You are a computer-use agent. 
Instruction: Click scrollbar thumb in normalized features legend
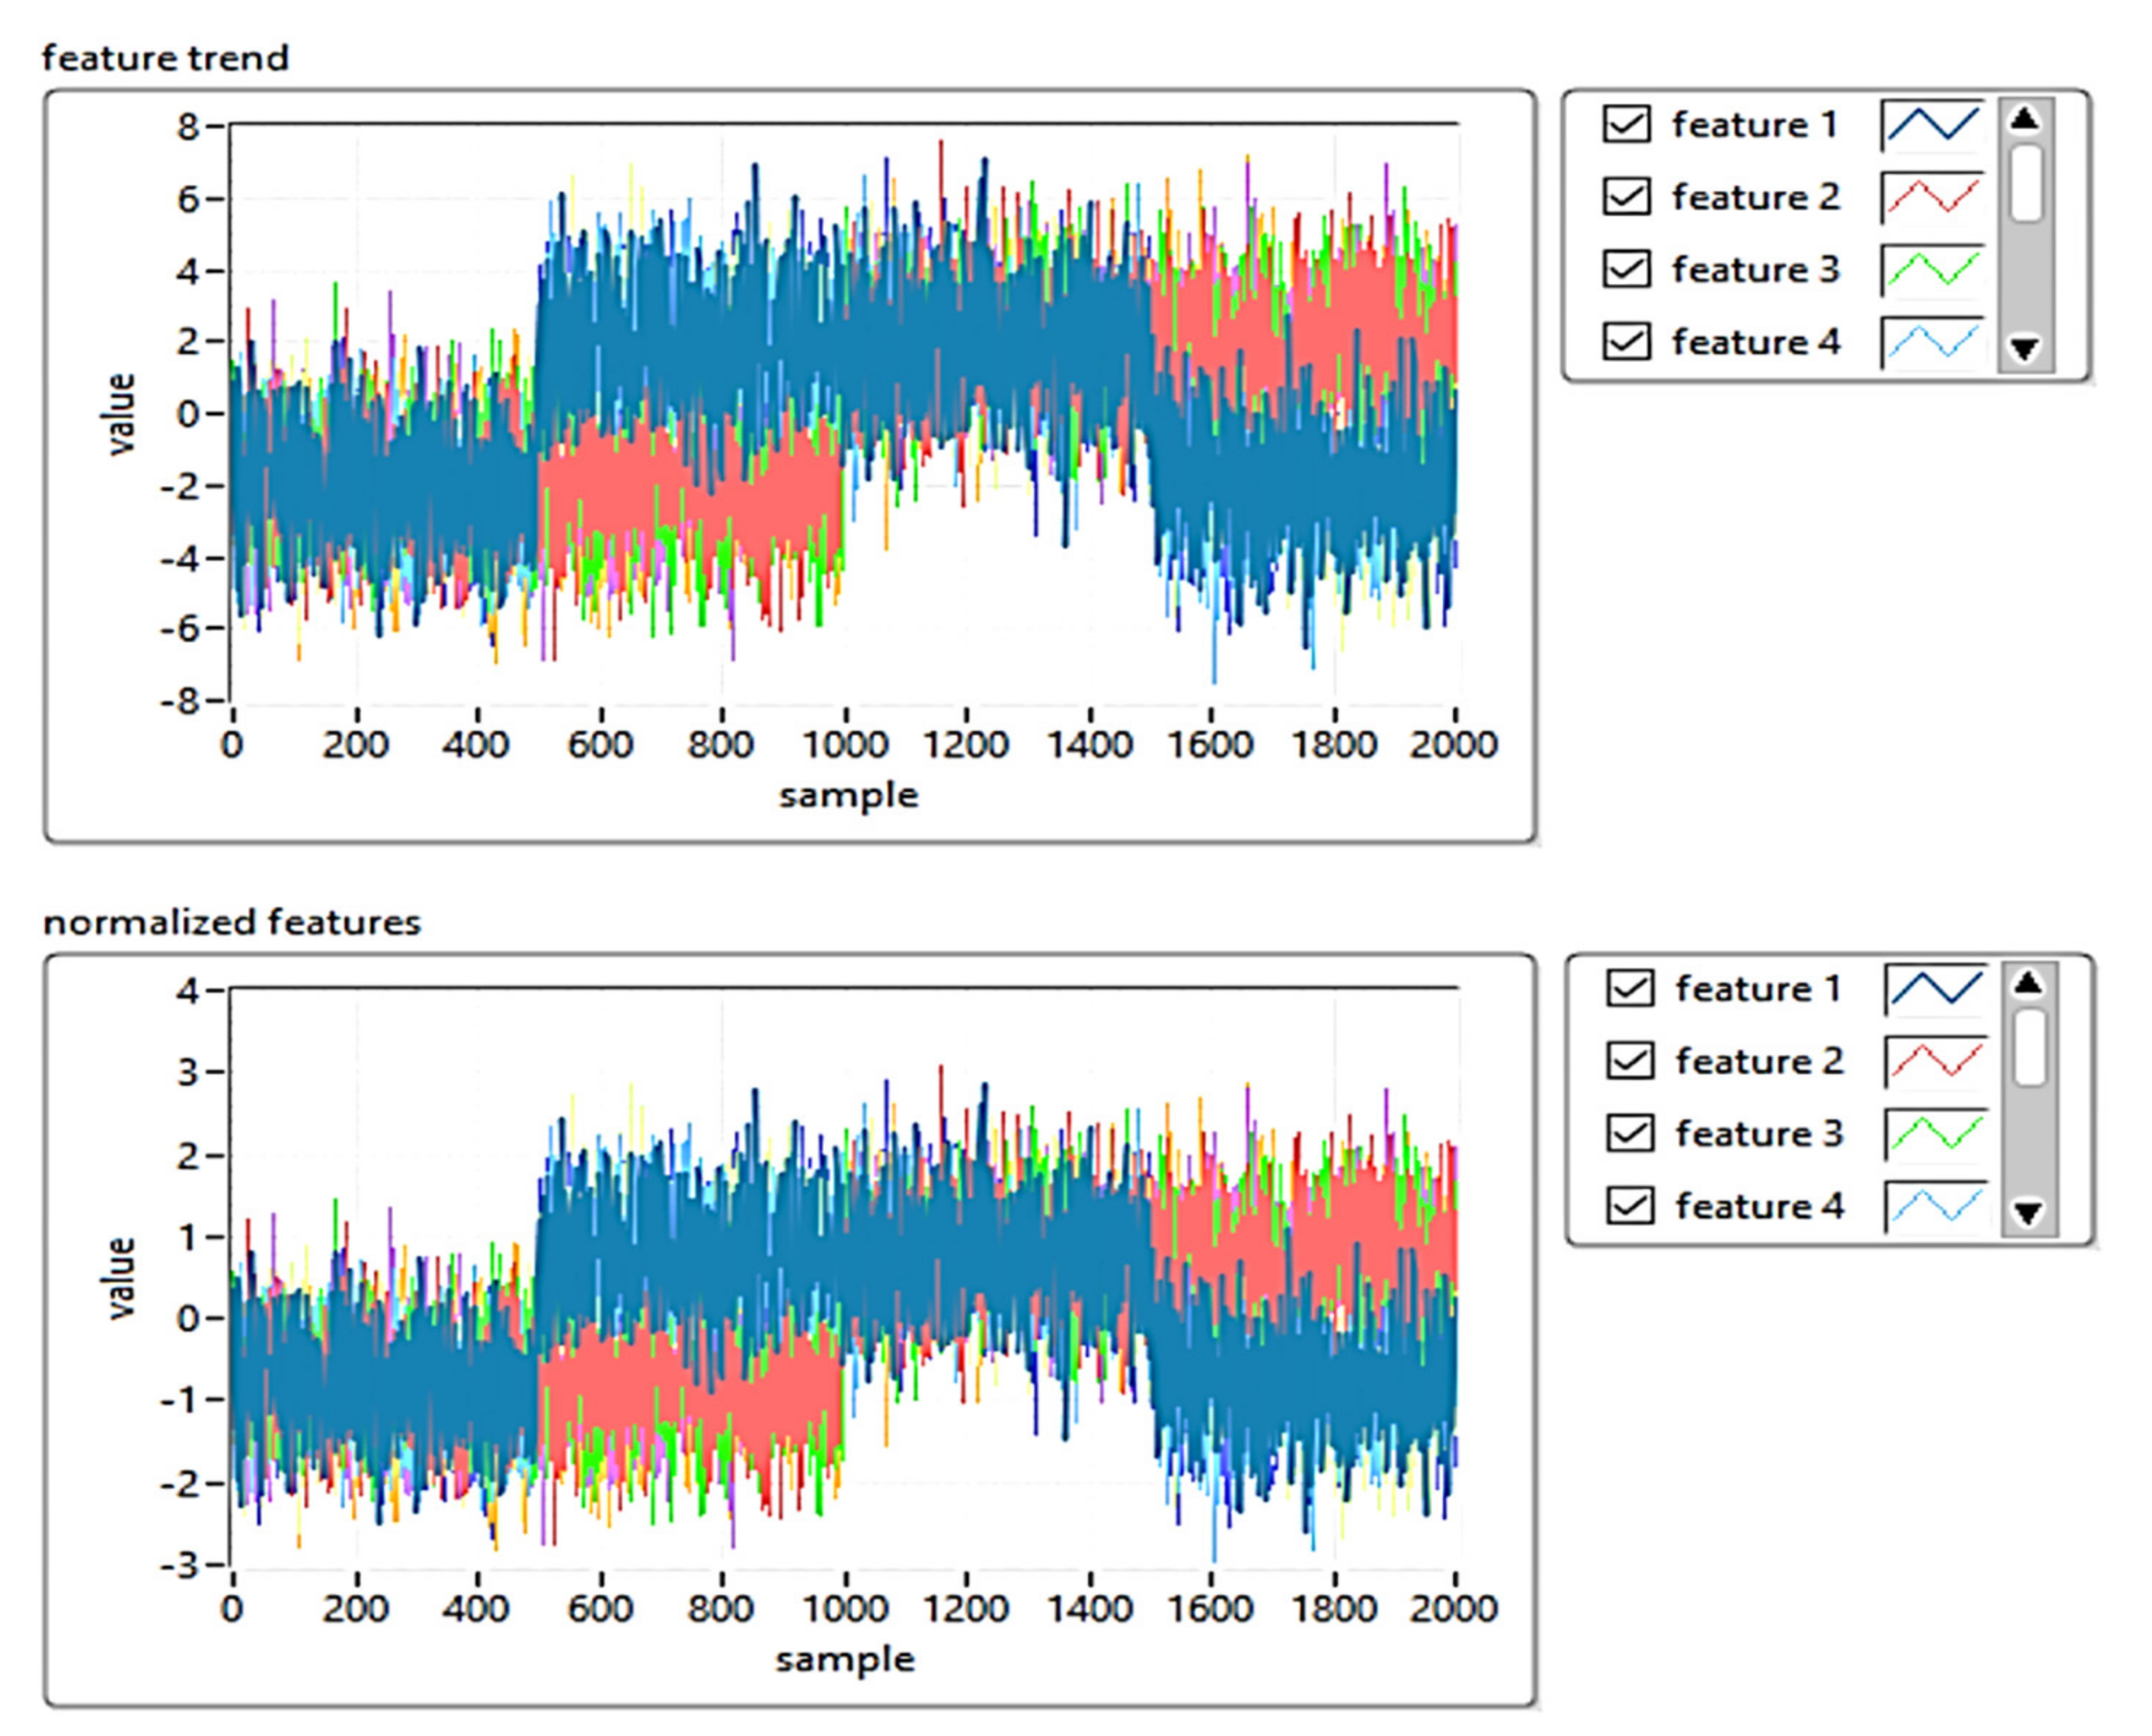point(2030,1047)
